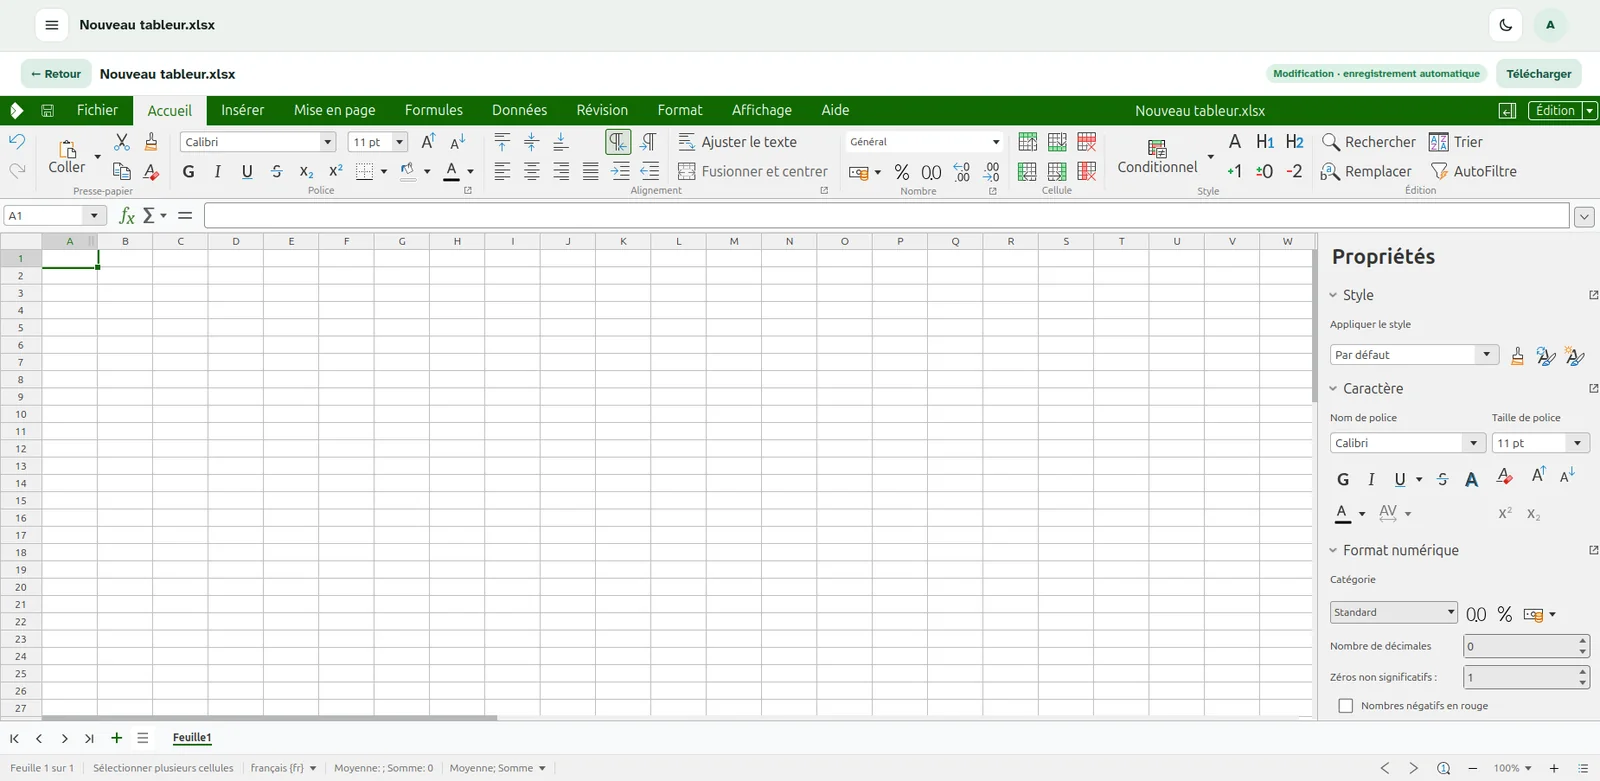Open the ribbon font size dropdown

(x=399, y=142)
